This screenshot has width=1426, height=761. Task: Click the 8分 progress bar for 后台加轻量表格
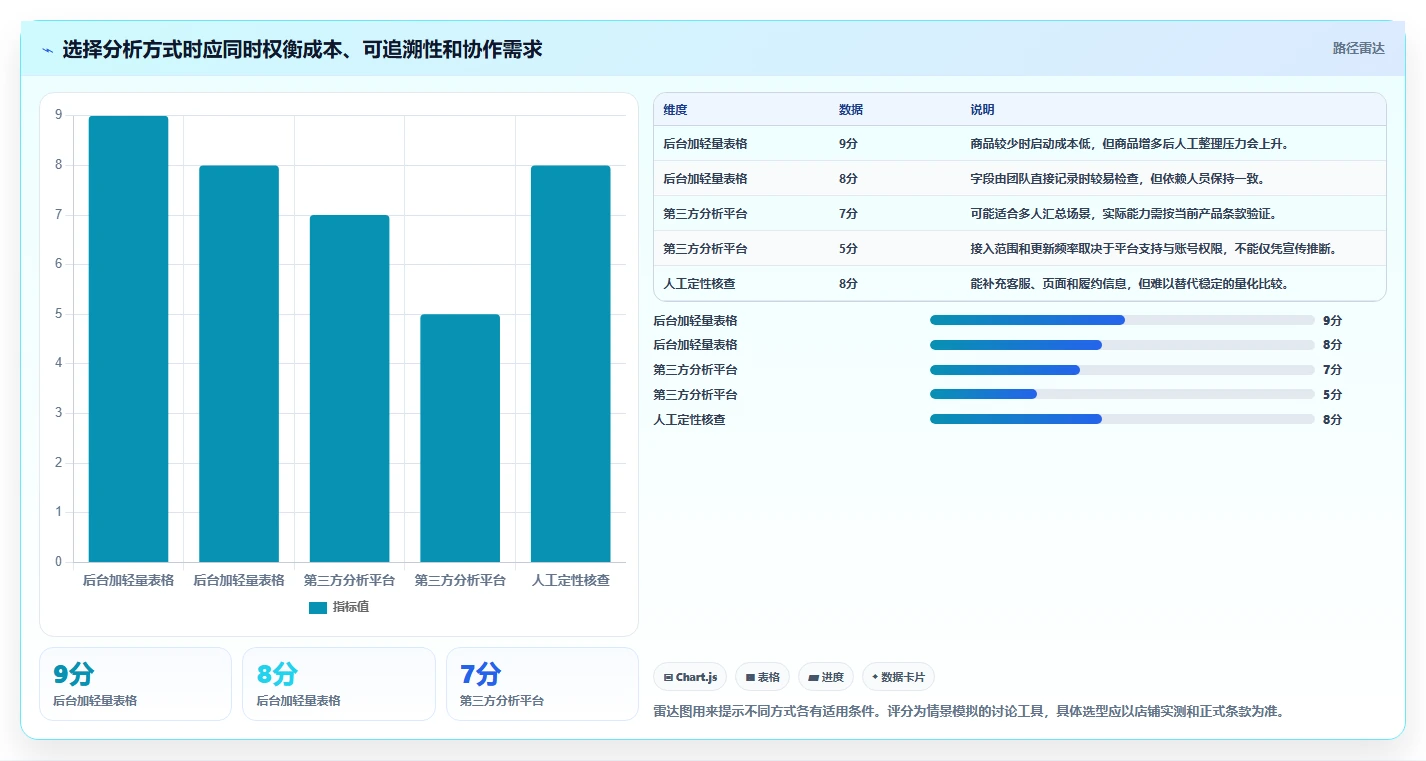tap(1122, 345)
